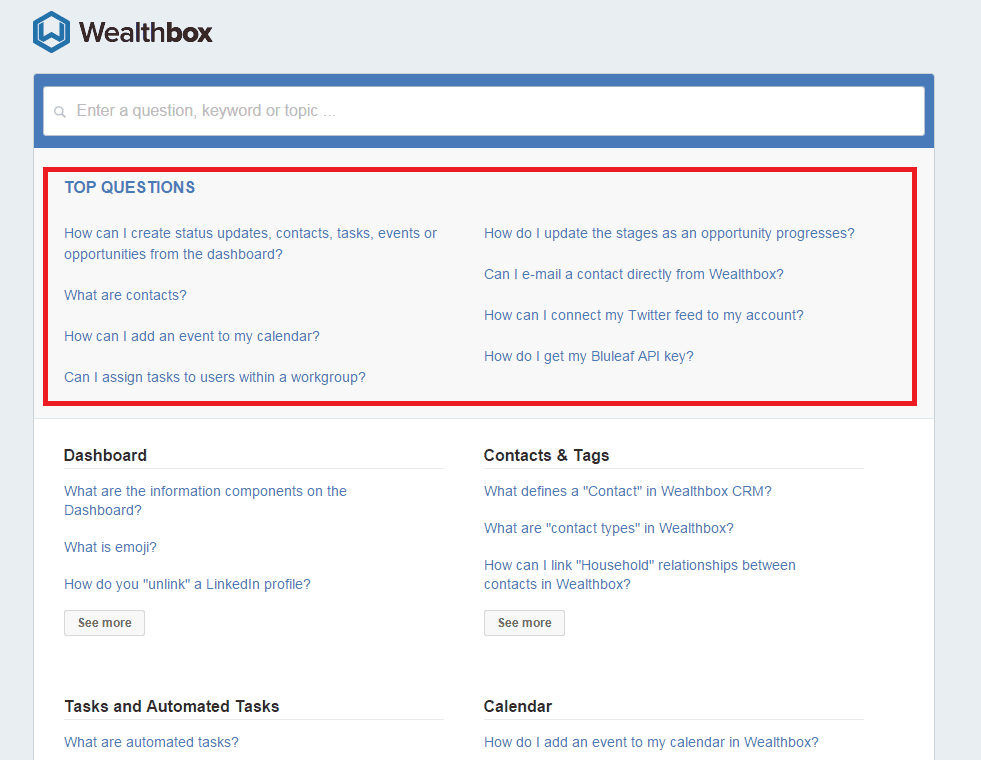Open 'How can I add an event to my calendar?'
This screenshot has width=981, height=760.
[x=191, y=336]
